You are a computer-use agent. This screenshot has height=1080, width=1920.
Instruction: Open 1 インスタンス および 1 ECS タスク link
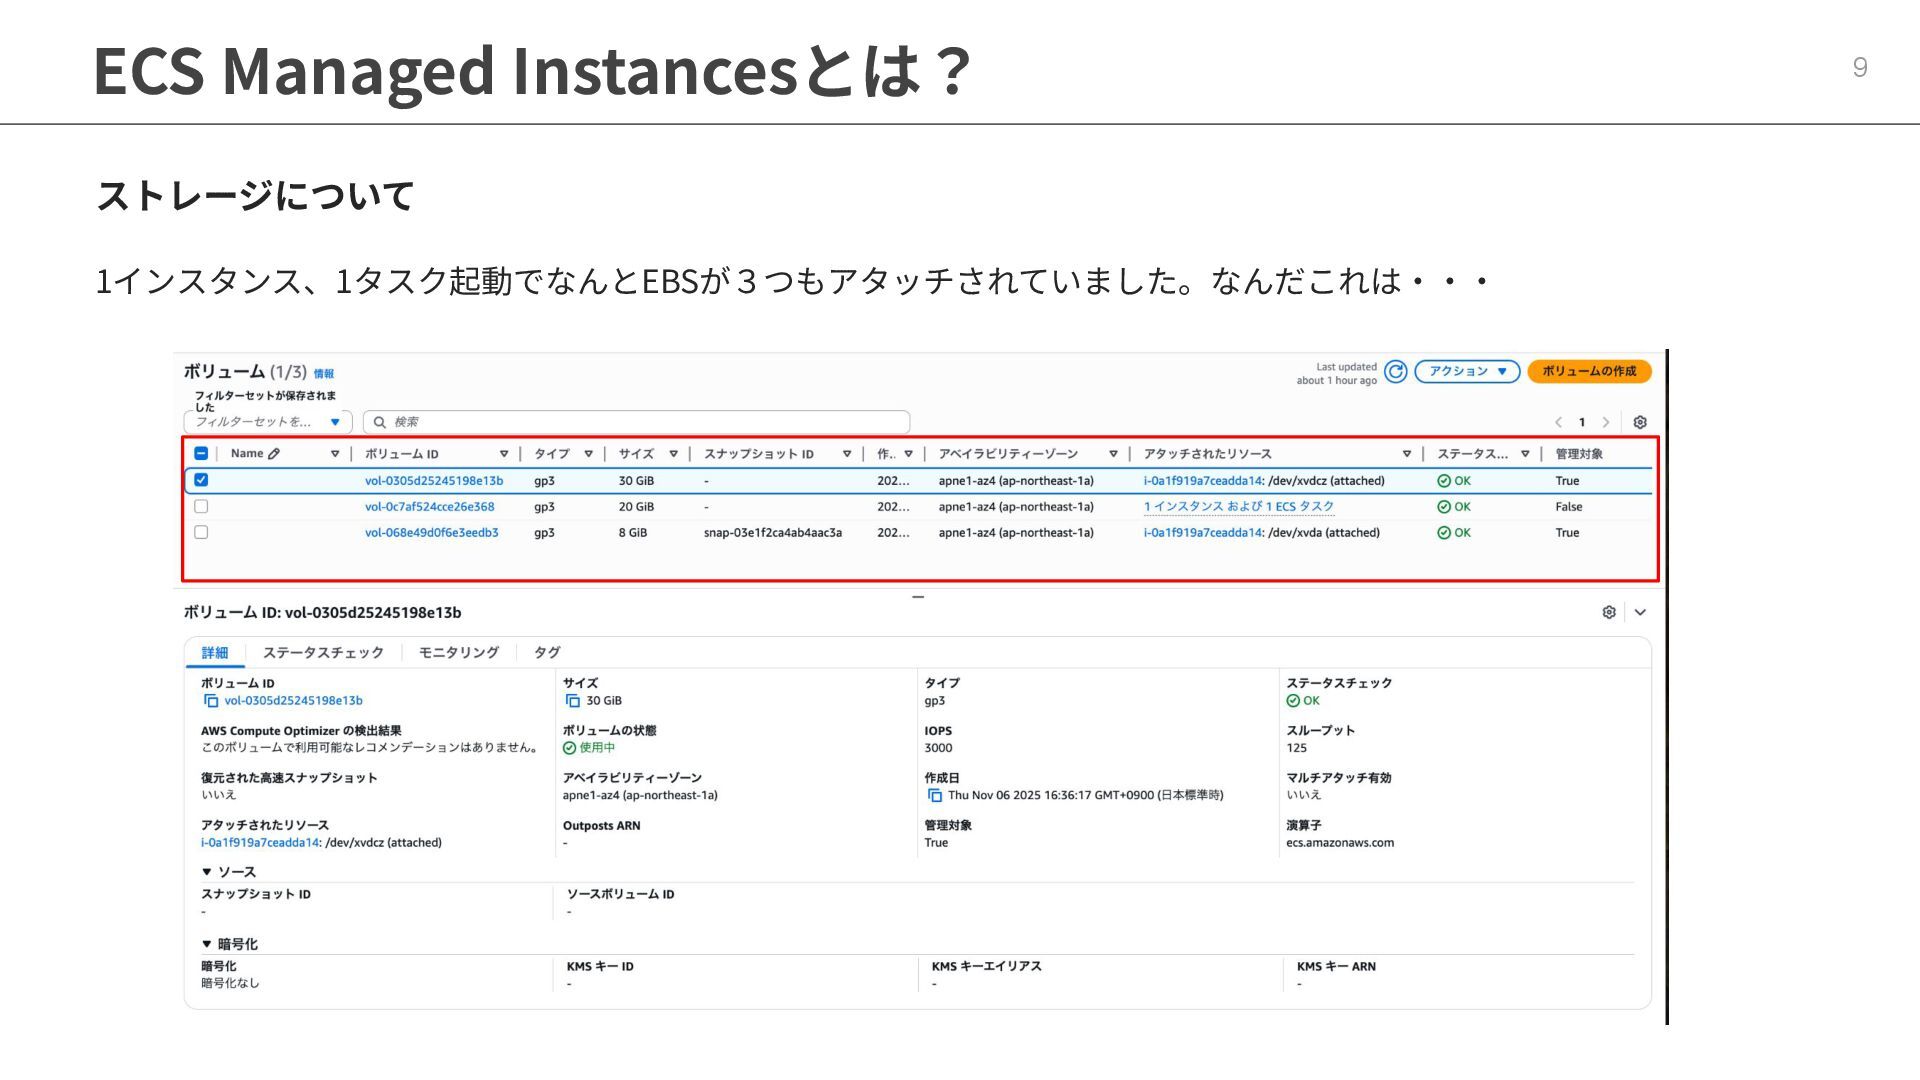[x=1238, y=507]
